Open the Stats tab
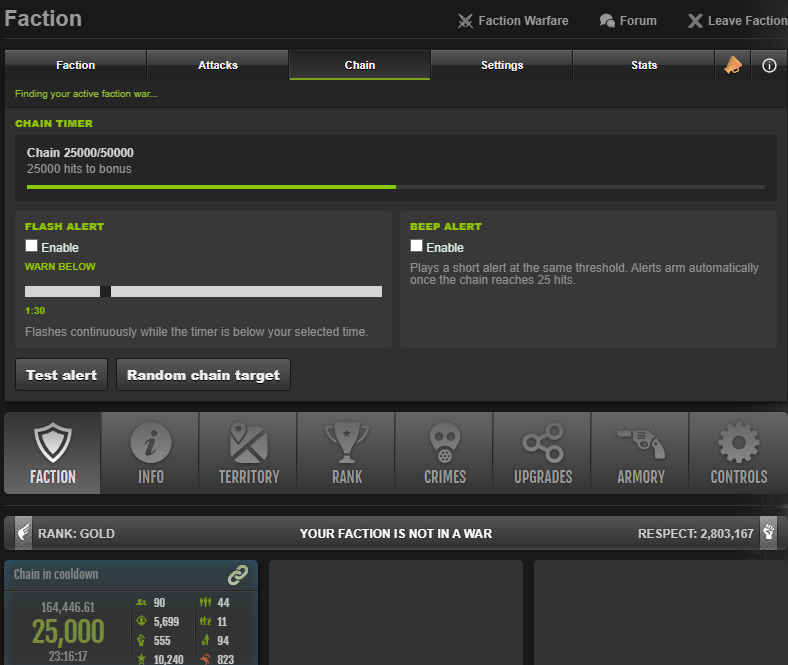The image size is (788, 665). coord(644,65)
